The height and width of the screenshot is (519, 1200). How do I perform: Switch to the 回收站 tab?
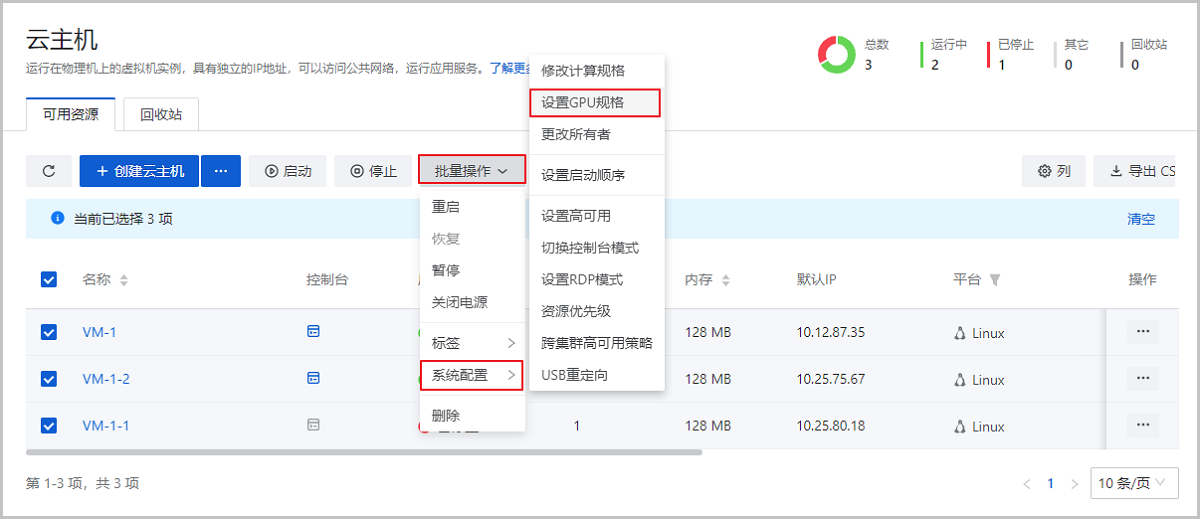pos(161,114)
